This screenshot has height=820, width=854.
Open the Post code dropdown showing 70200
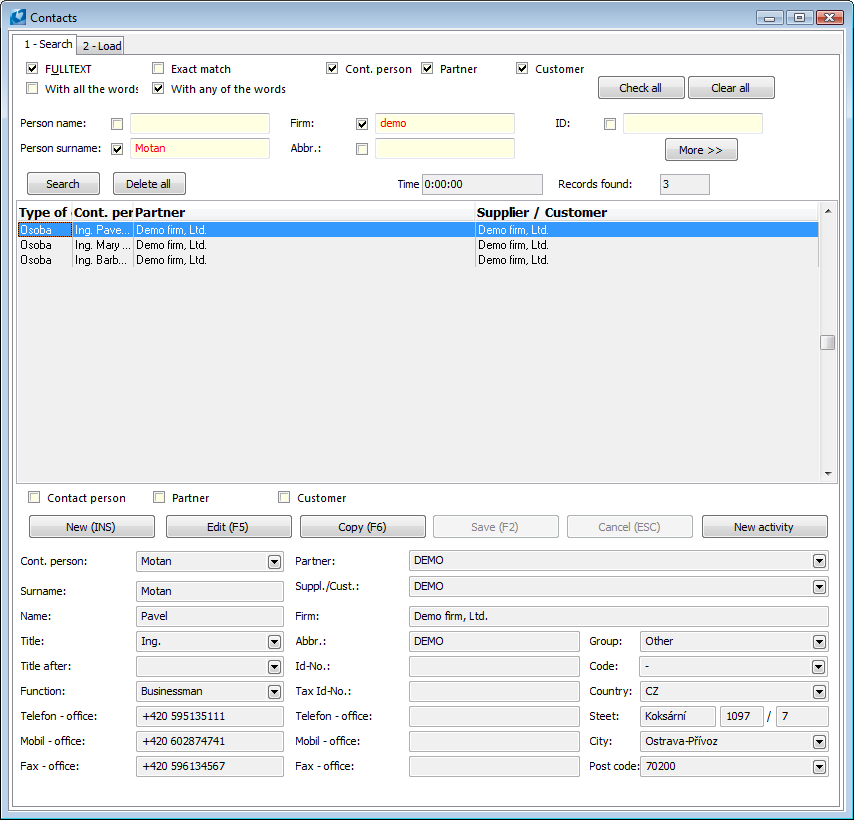click(819, 767)
